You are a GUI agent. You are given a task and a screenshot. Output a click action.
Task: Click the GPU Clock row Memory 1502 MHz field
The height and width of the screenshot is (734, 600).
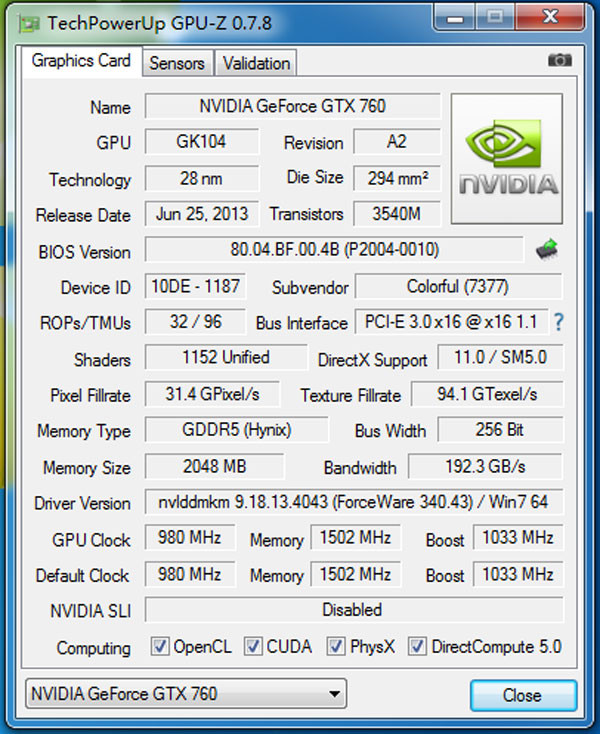click(356, 537)
